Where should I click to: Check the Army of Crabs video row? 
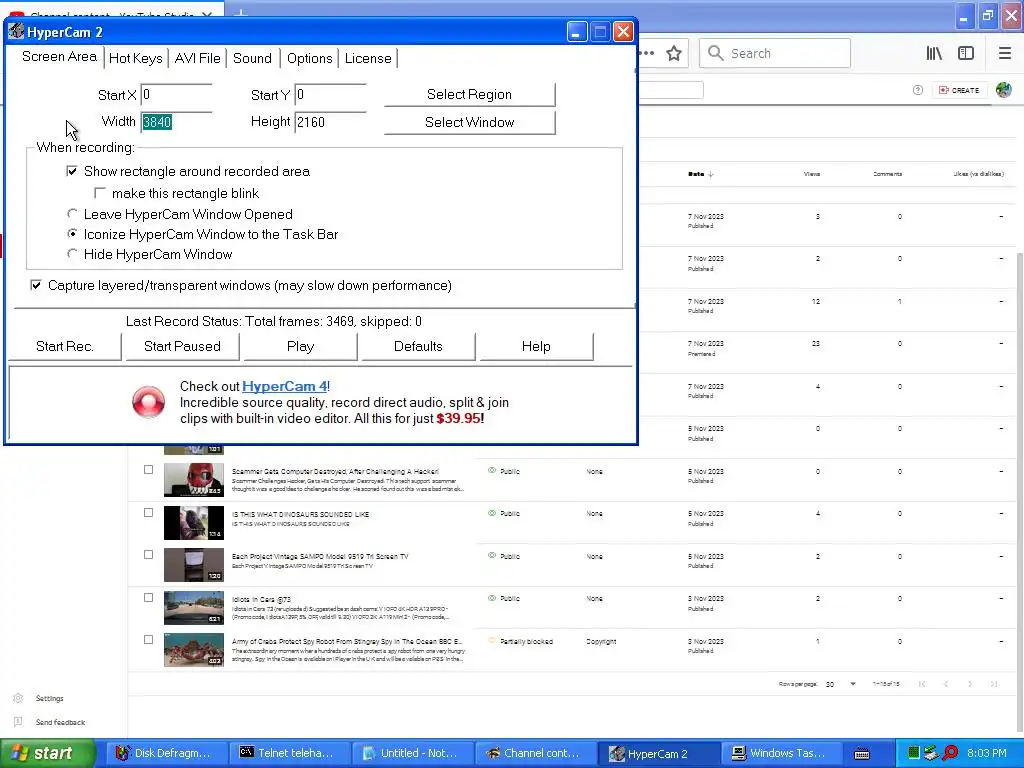tap(148, 640)
